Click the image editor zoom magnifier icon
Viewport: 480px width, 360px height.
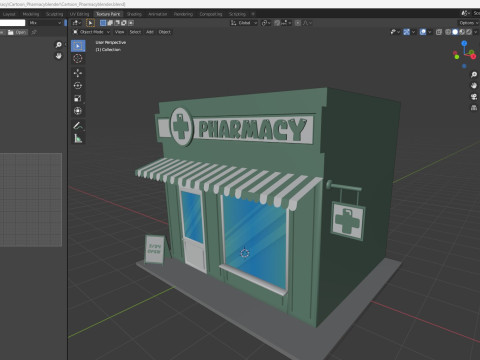[x=59, y=45]
